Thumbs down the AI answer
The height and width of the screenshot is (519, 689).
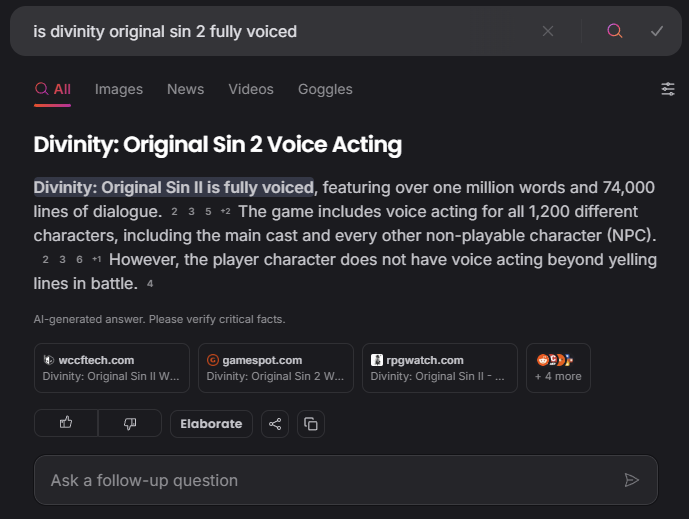coord(130,423)
